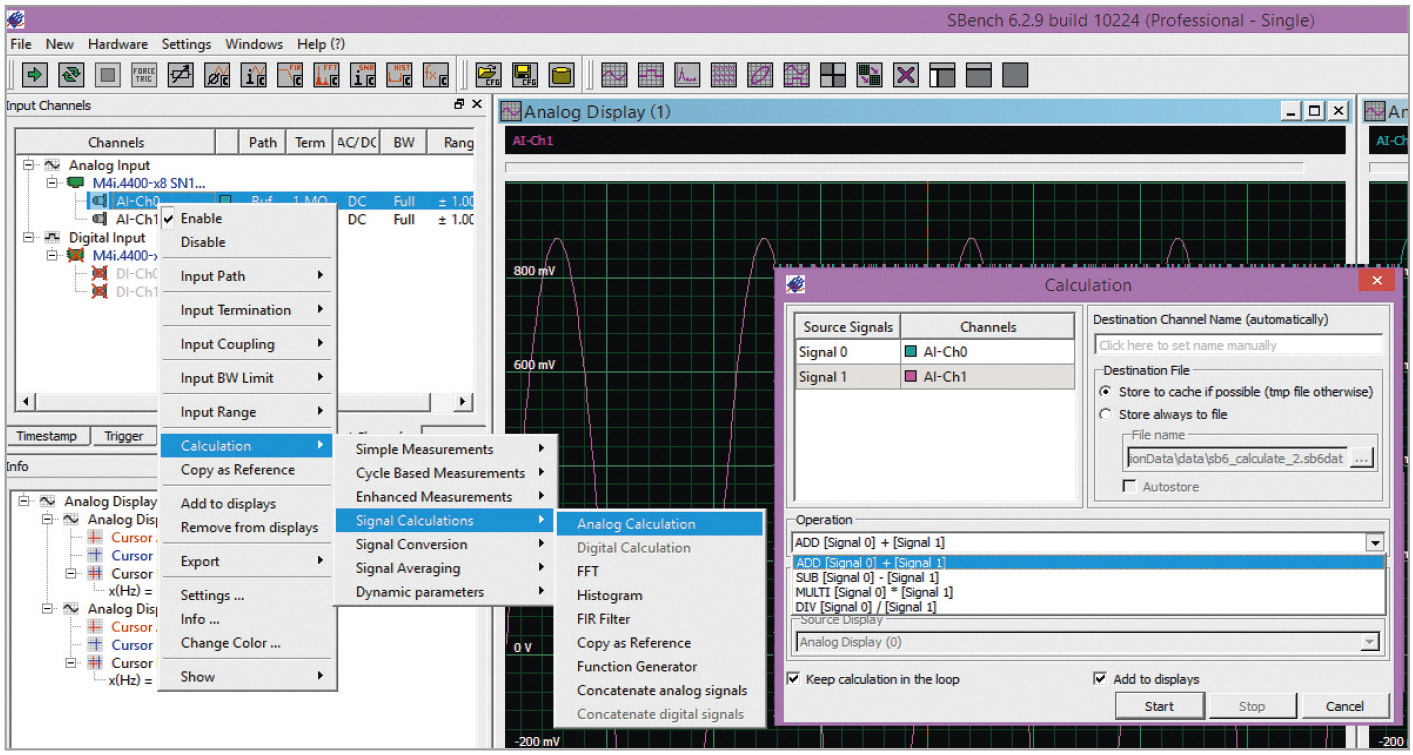Screen dimensions: 1413x755
Task: Choose FFT from Signal Calculations submenu
Action: coord(660,571)
